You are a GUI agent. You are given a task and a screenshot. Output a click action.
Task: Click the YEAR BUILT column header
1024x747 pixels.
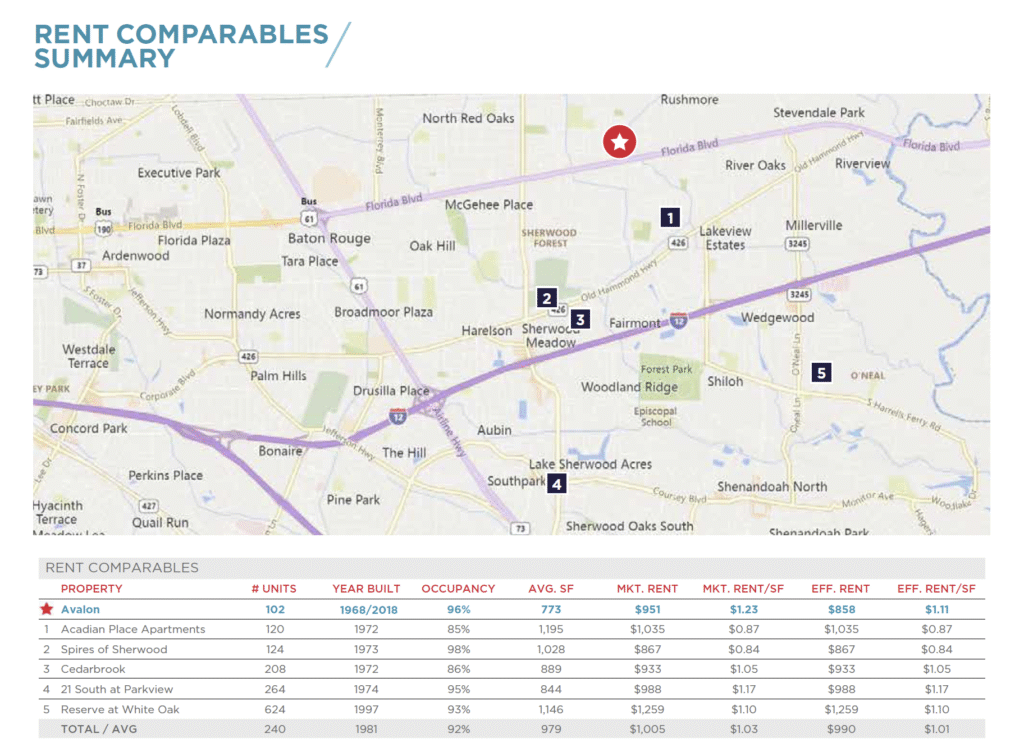[366, 588]
